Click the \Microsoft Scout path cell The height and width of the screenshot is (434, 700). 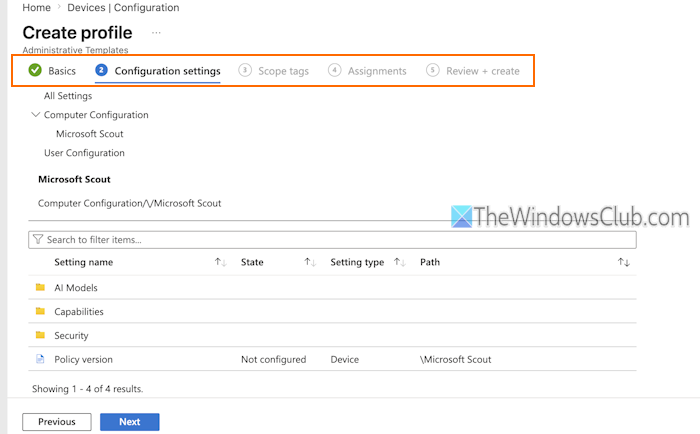pos(455,359)
